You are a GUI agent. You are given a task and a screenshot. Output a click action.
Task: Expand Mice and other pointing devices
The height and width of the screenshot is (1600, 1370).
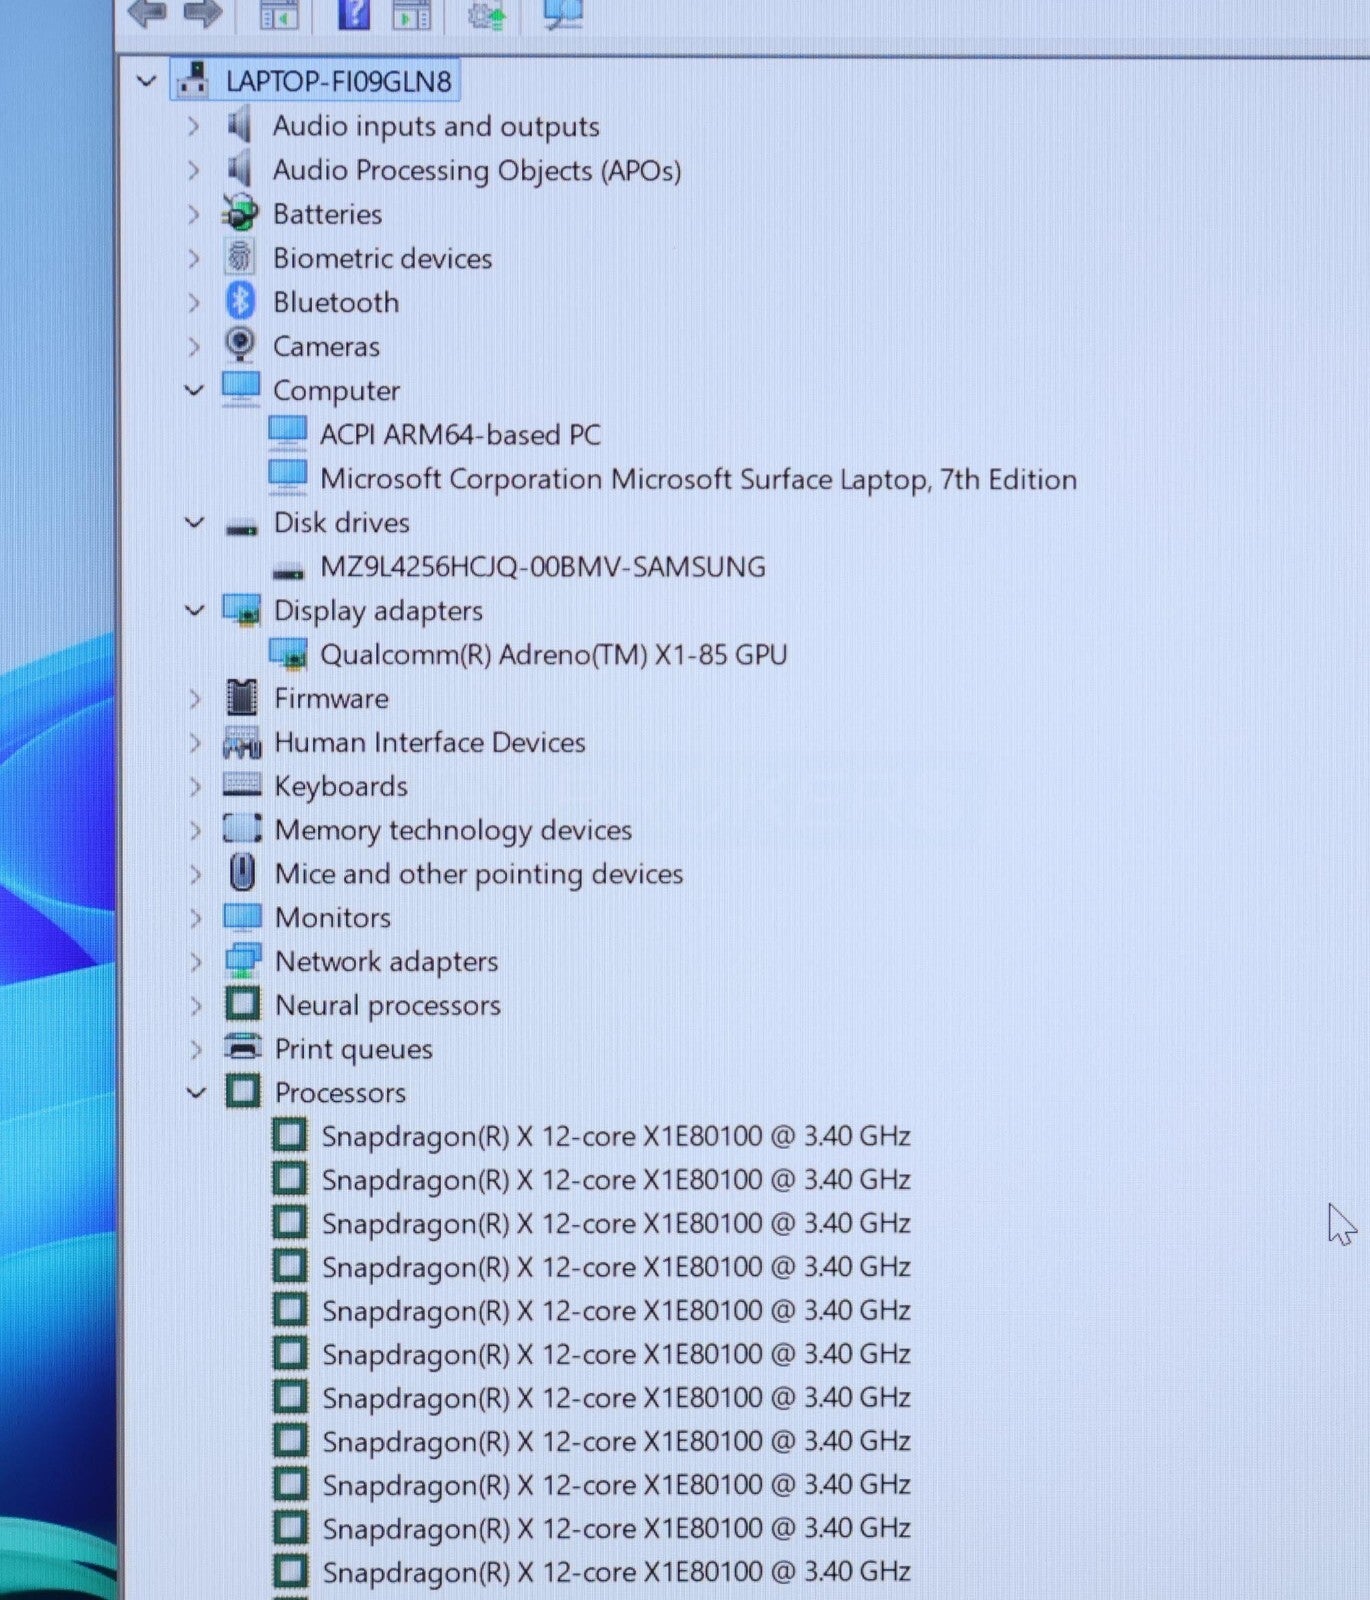click(x=195, y=874)
